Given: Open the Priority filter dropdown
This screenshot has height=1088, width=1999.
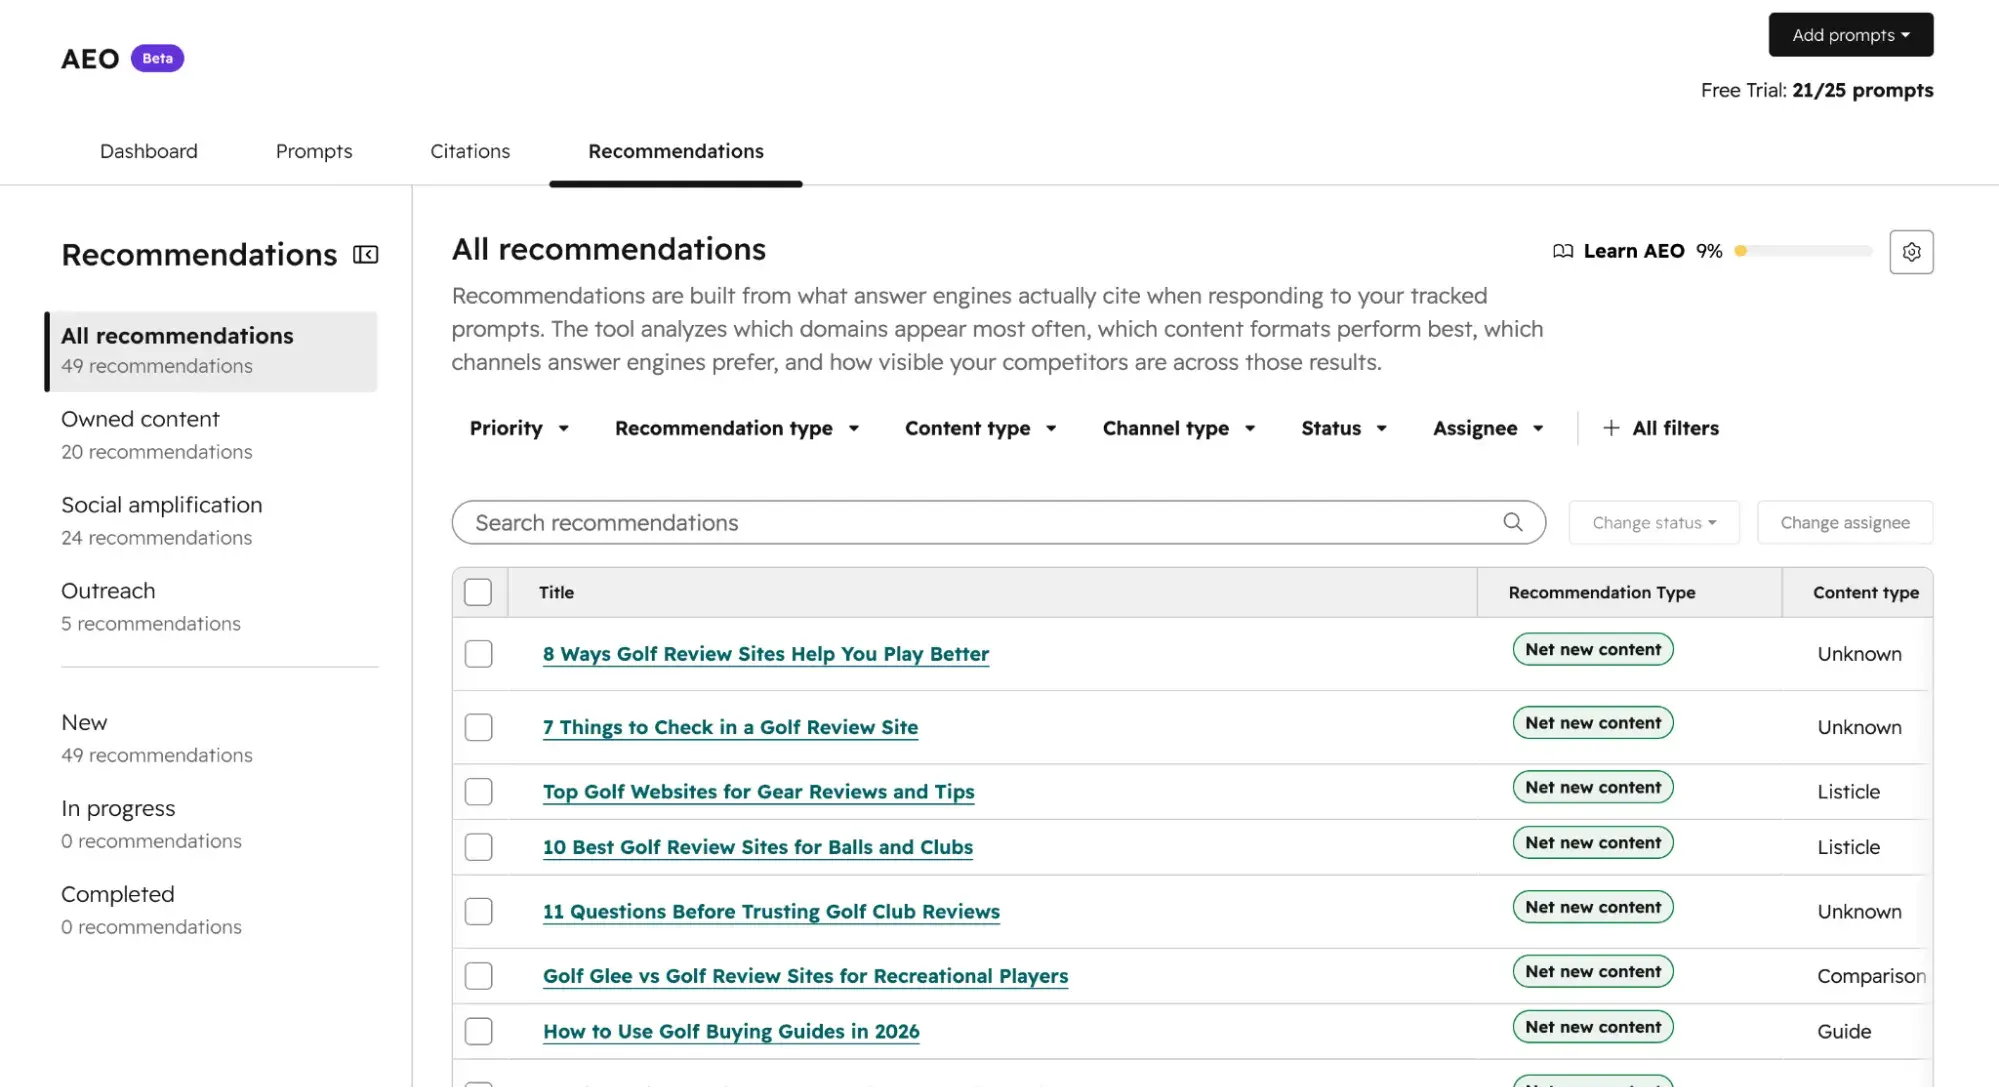Looking at the screenshot, I should 519,428.
